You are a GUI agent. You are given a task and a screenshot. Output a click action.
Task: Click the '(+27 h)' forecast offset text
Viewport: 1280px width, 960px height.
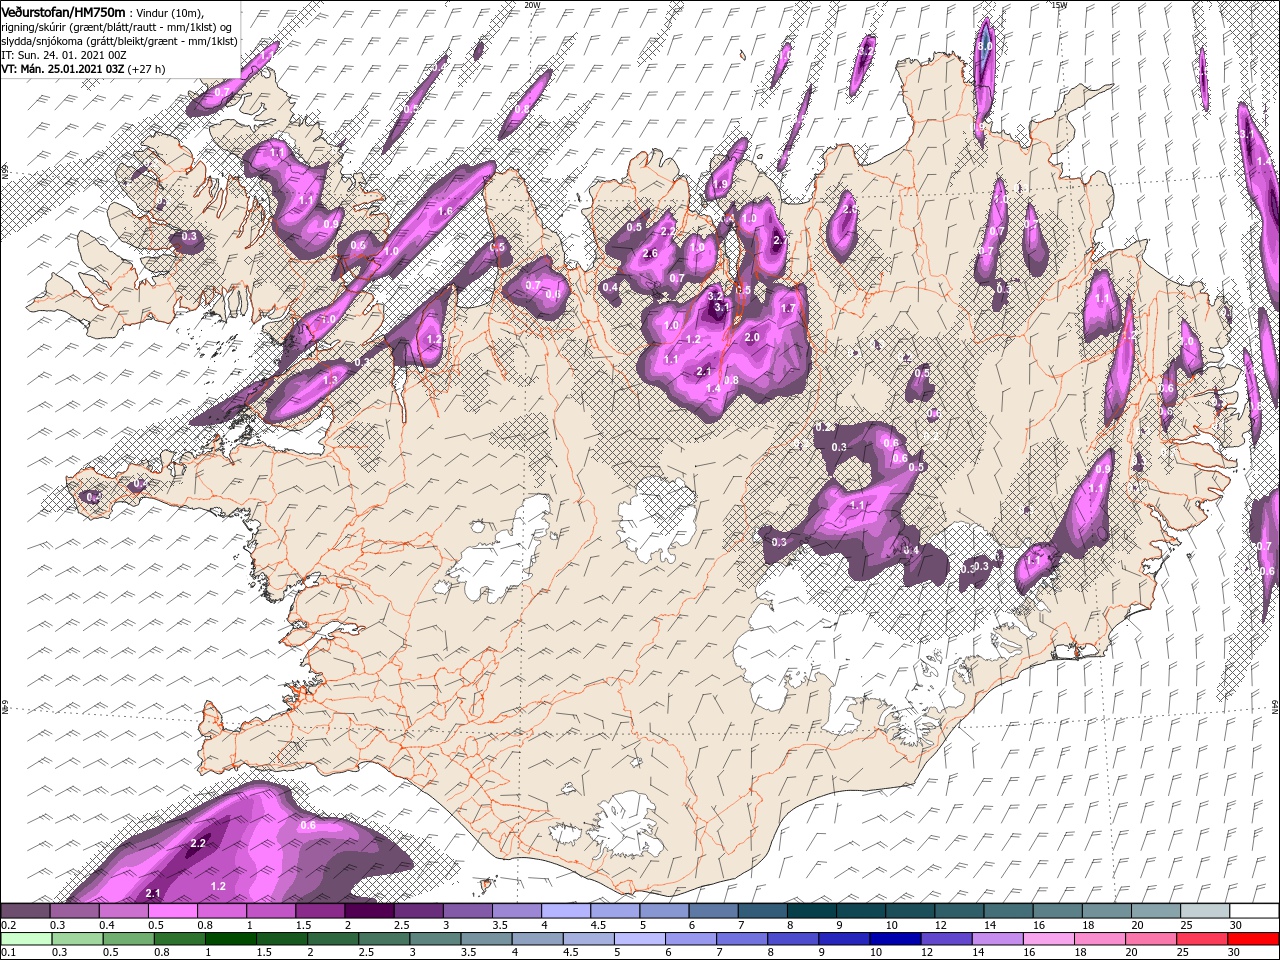147,69
